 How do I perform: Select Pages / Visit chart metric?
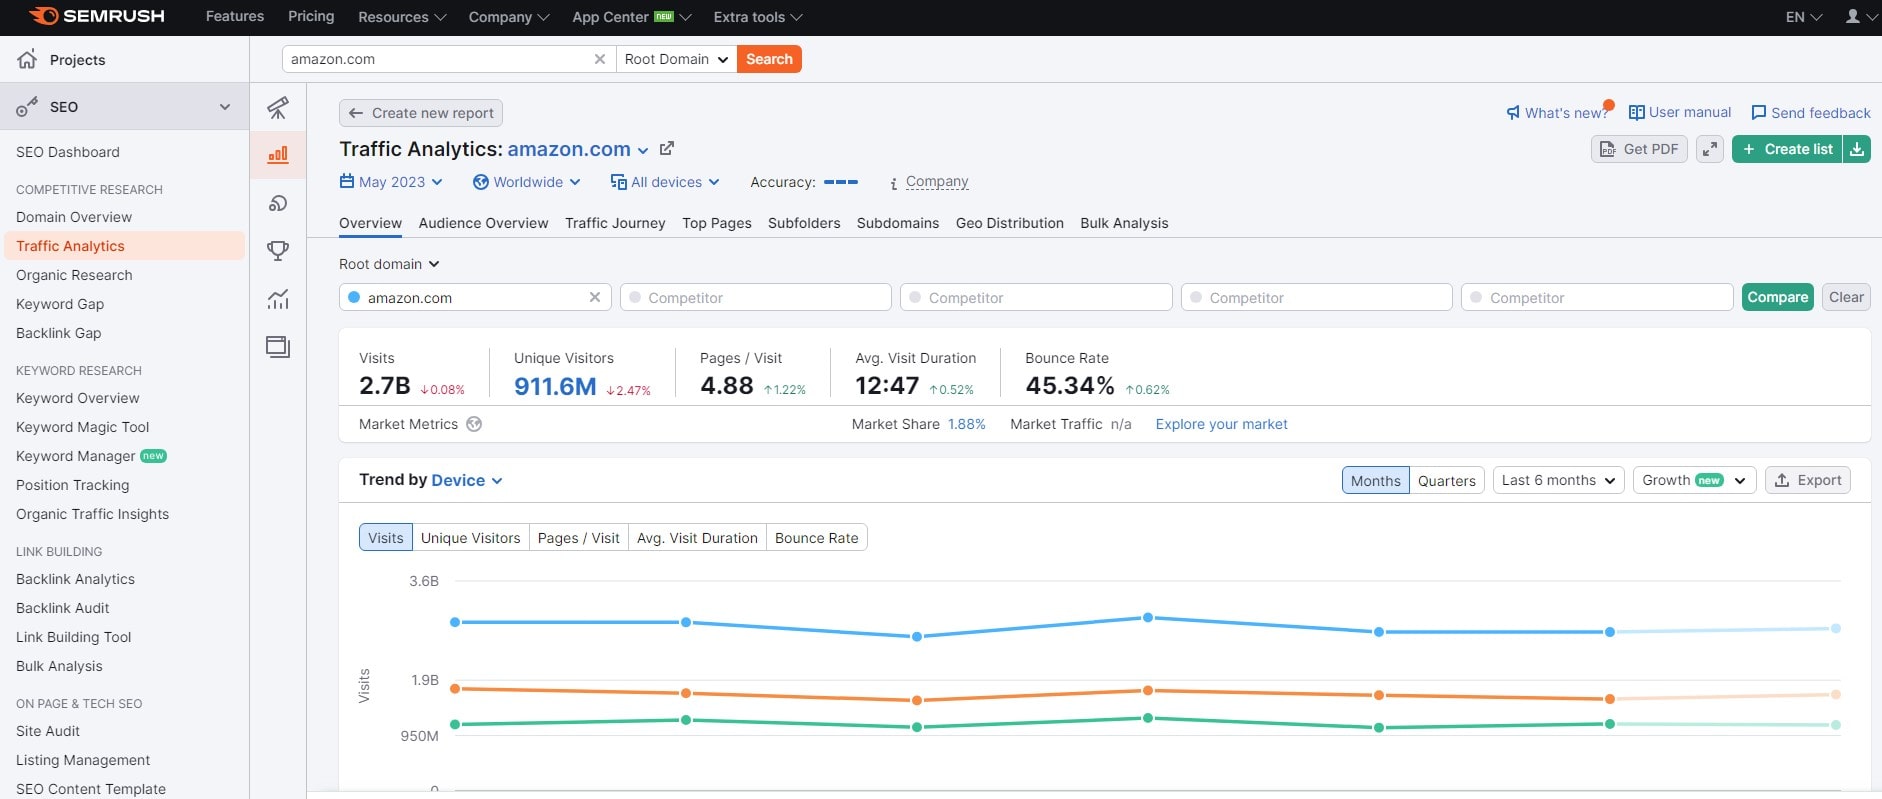click(x=578, y=537)
